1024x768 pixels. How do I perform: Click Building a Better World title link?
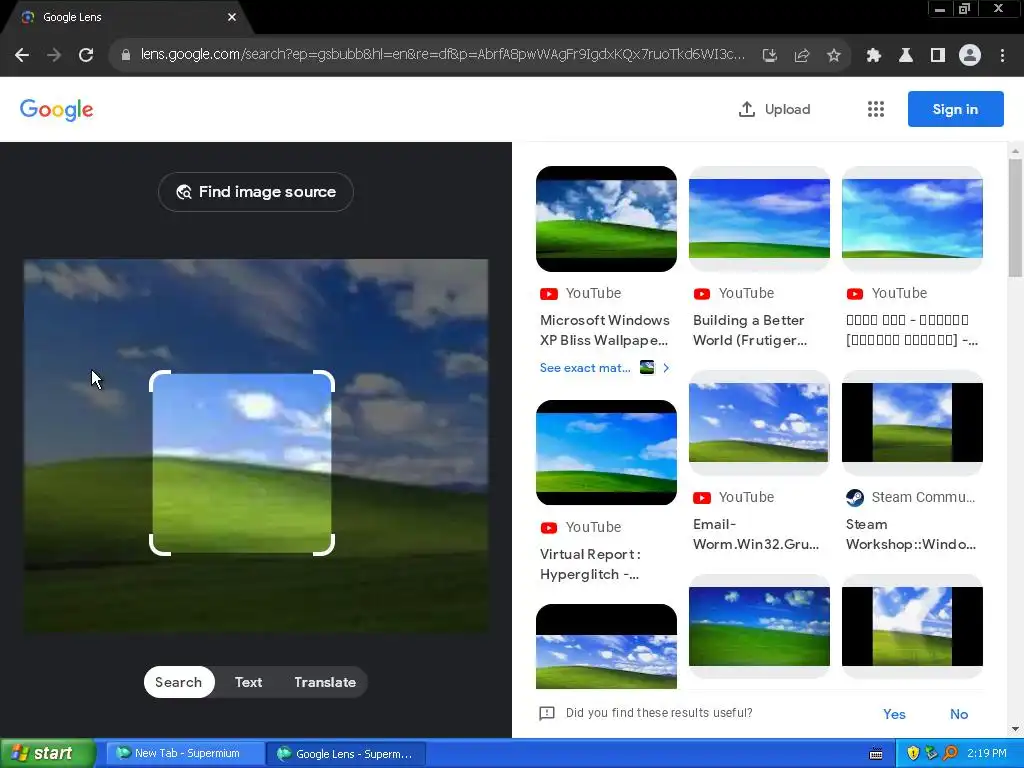[x=750, y=330]
